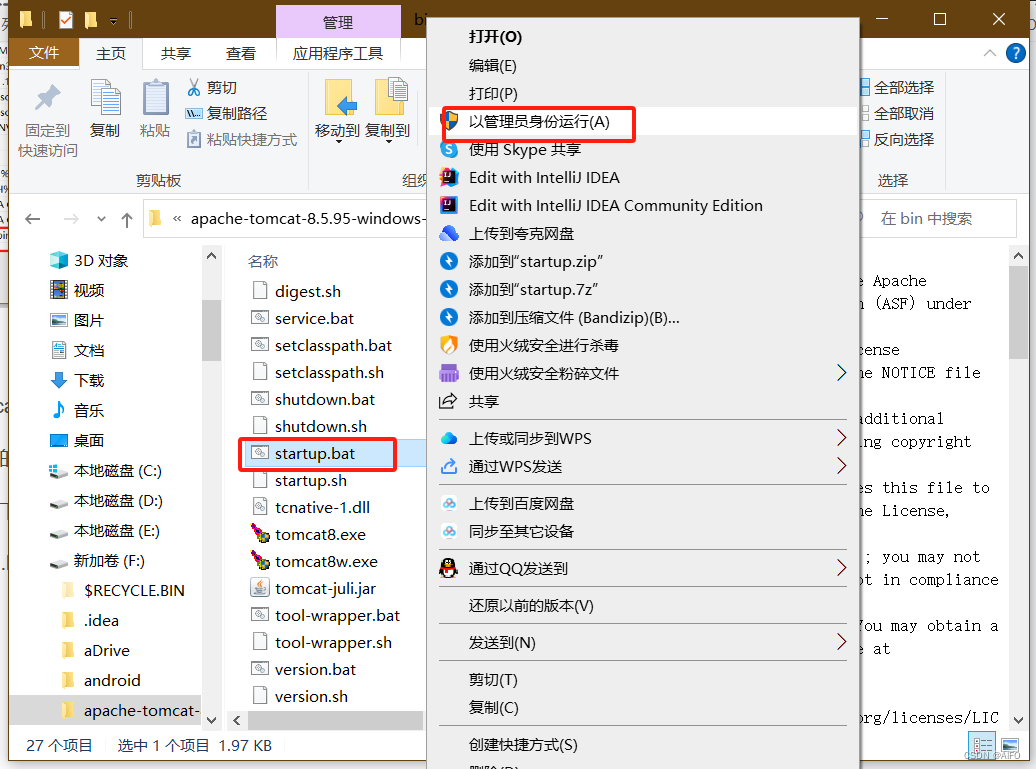Image resolution: width=1036 pixels, height=769 pixels.
Task: Click the IntelliJ IDEA Community Edition icon
Action: 449,205
